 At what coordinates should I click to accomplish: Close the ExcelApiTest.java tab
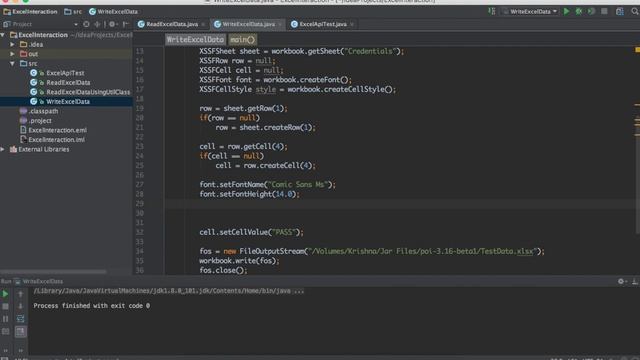(x=352, y=24)
